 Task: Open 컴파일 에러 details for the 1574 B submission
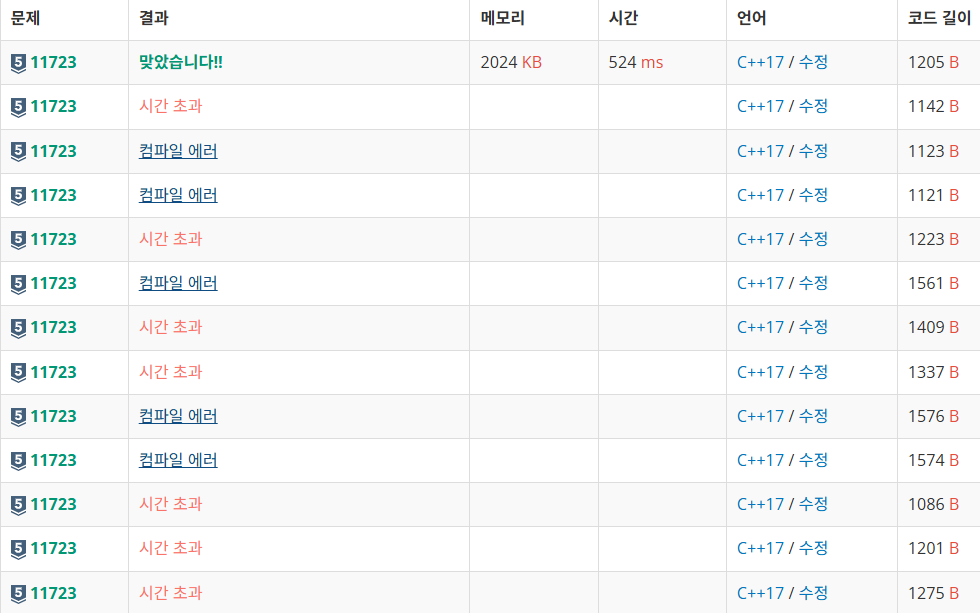[x=178, y=460]
